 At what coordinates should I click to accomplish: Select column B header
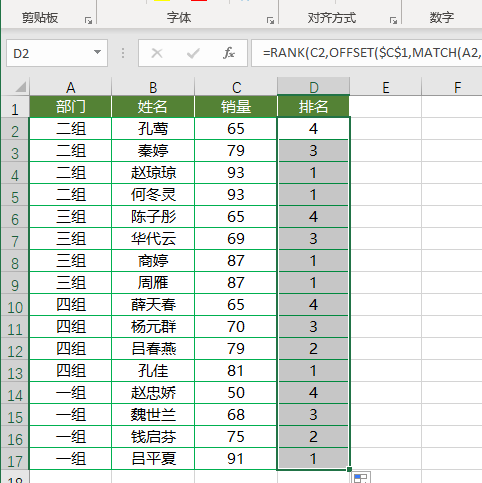pos(153,87)
